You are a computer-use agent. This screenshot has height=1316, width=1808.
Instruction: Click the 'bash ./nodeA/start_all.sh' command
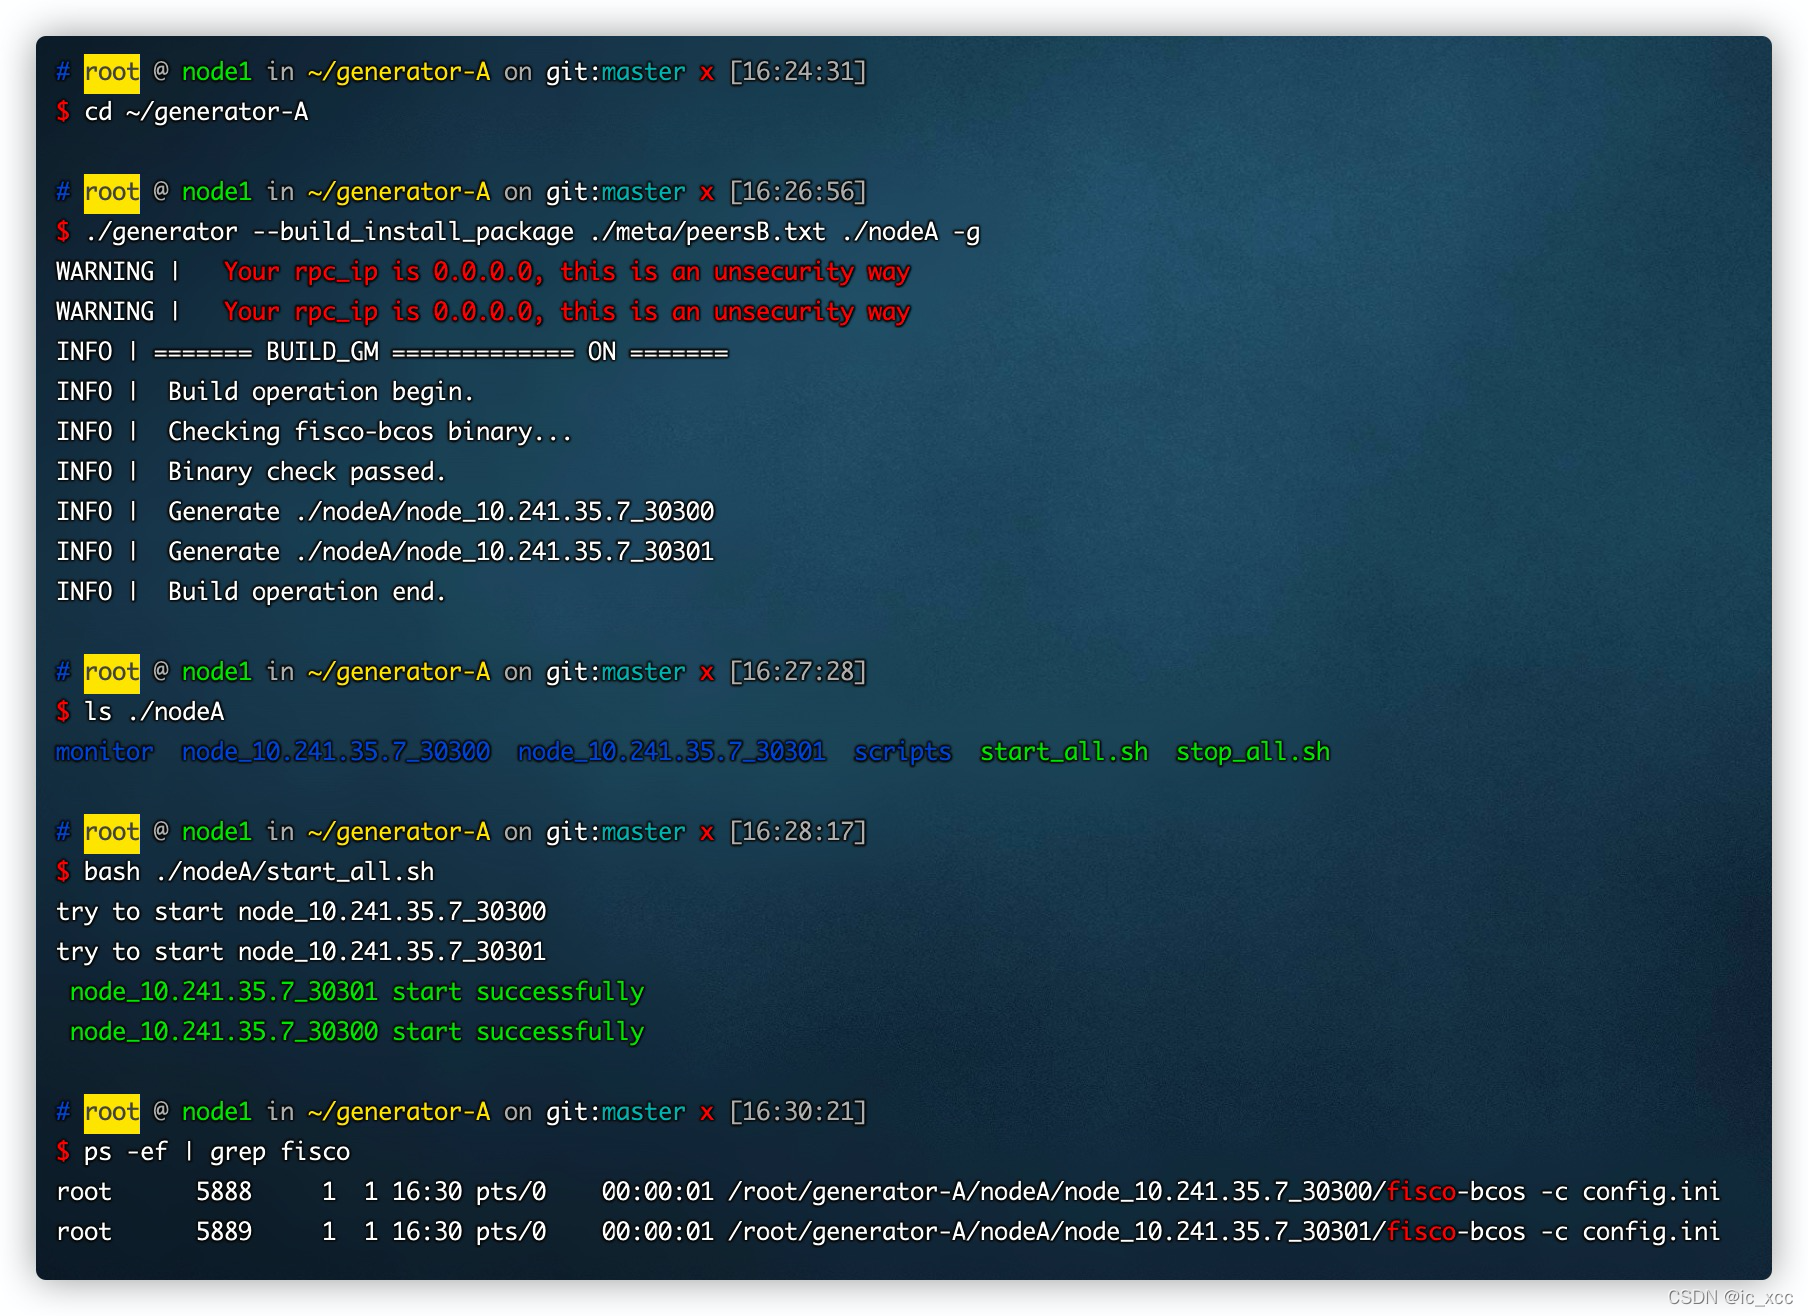(259, 872)
